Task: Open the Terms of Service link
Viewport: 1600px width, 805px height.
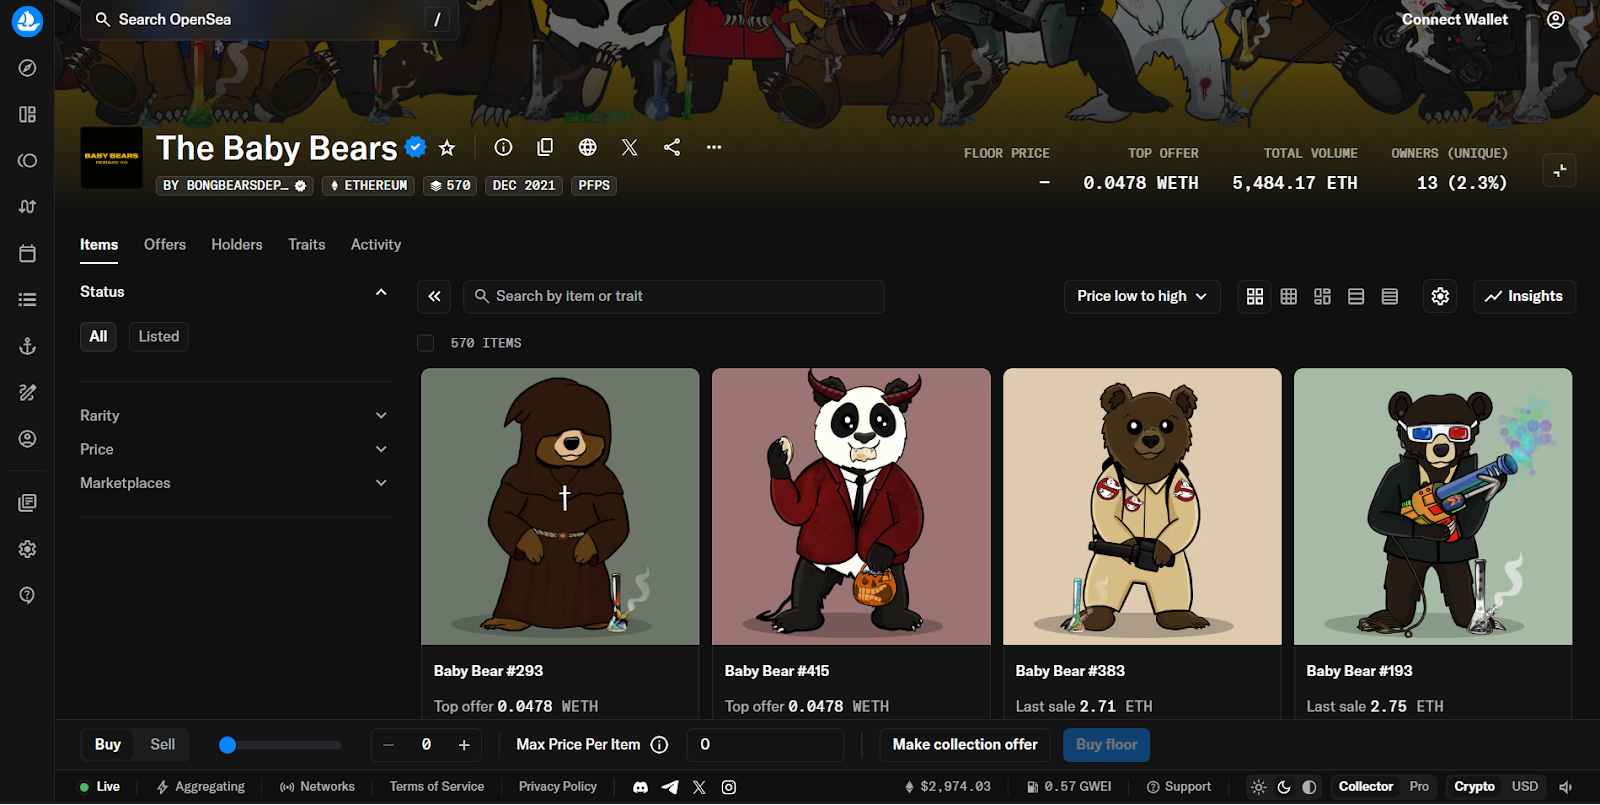Action: (437, 787)
